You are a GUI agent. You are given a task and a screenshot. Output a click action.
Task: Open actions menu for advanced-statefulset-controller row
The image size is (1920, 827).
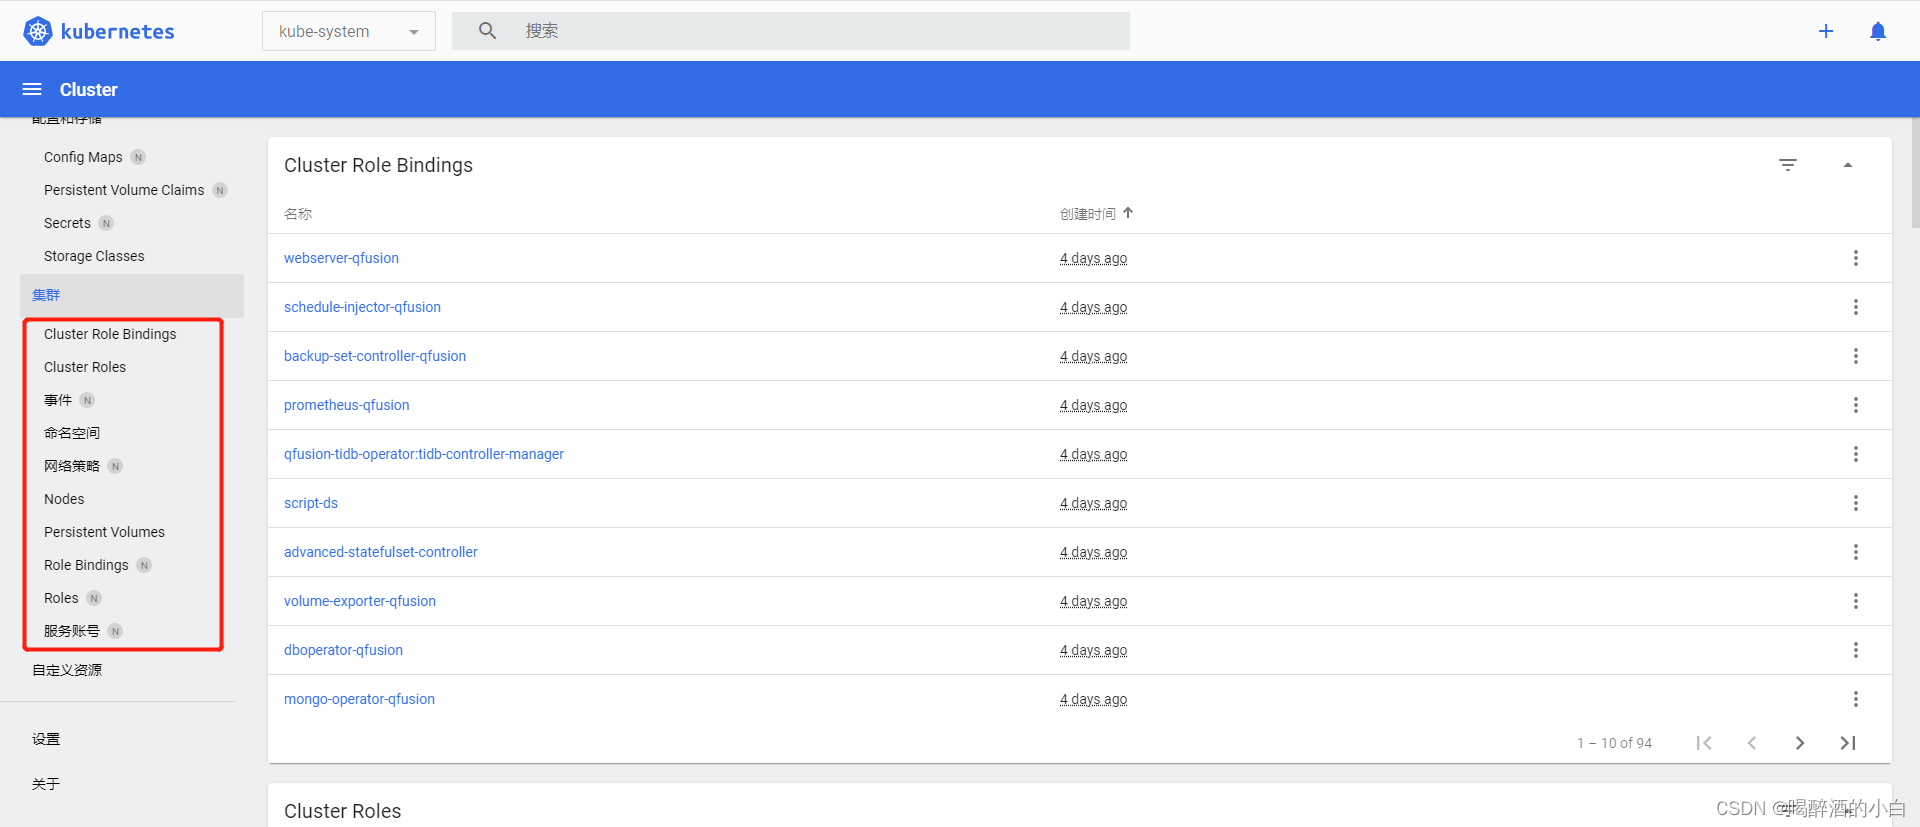[1856, 552]
